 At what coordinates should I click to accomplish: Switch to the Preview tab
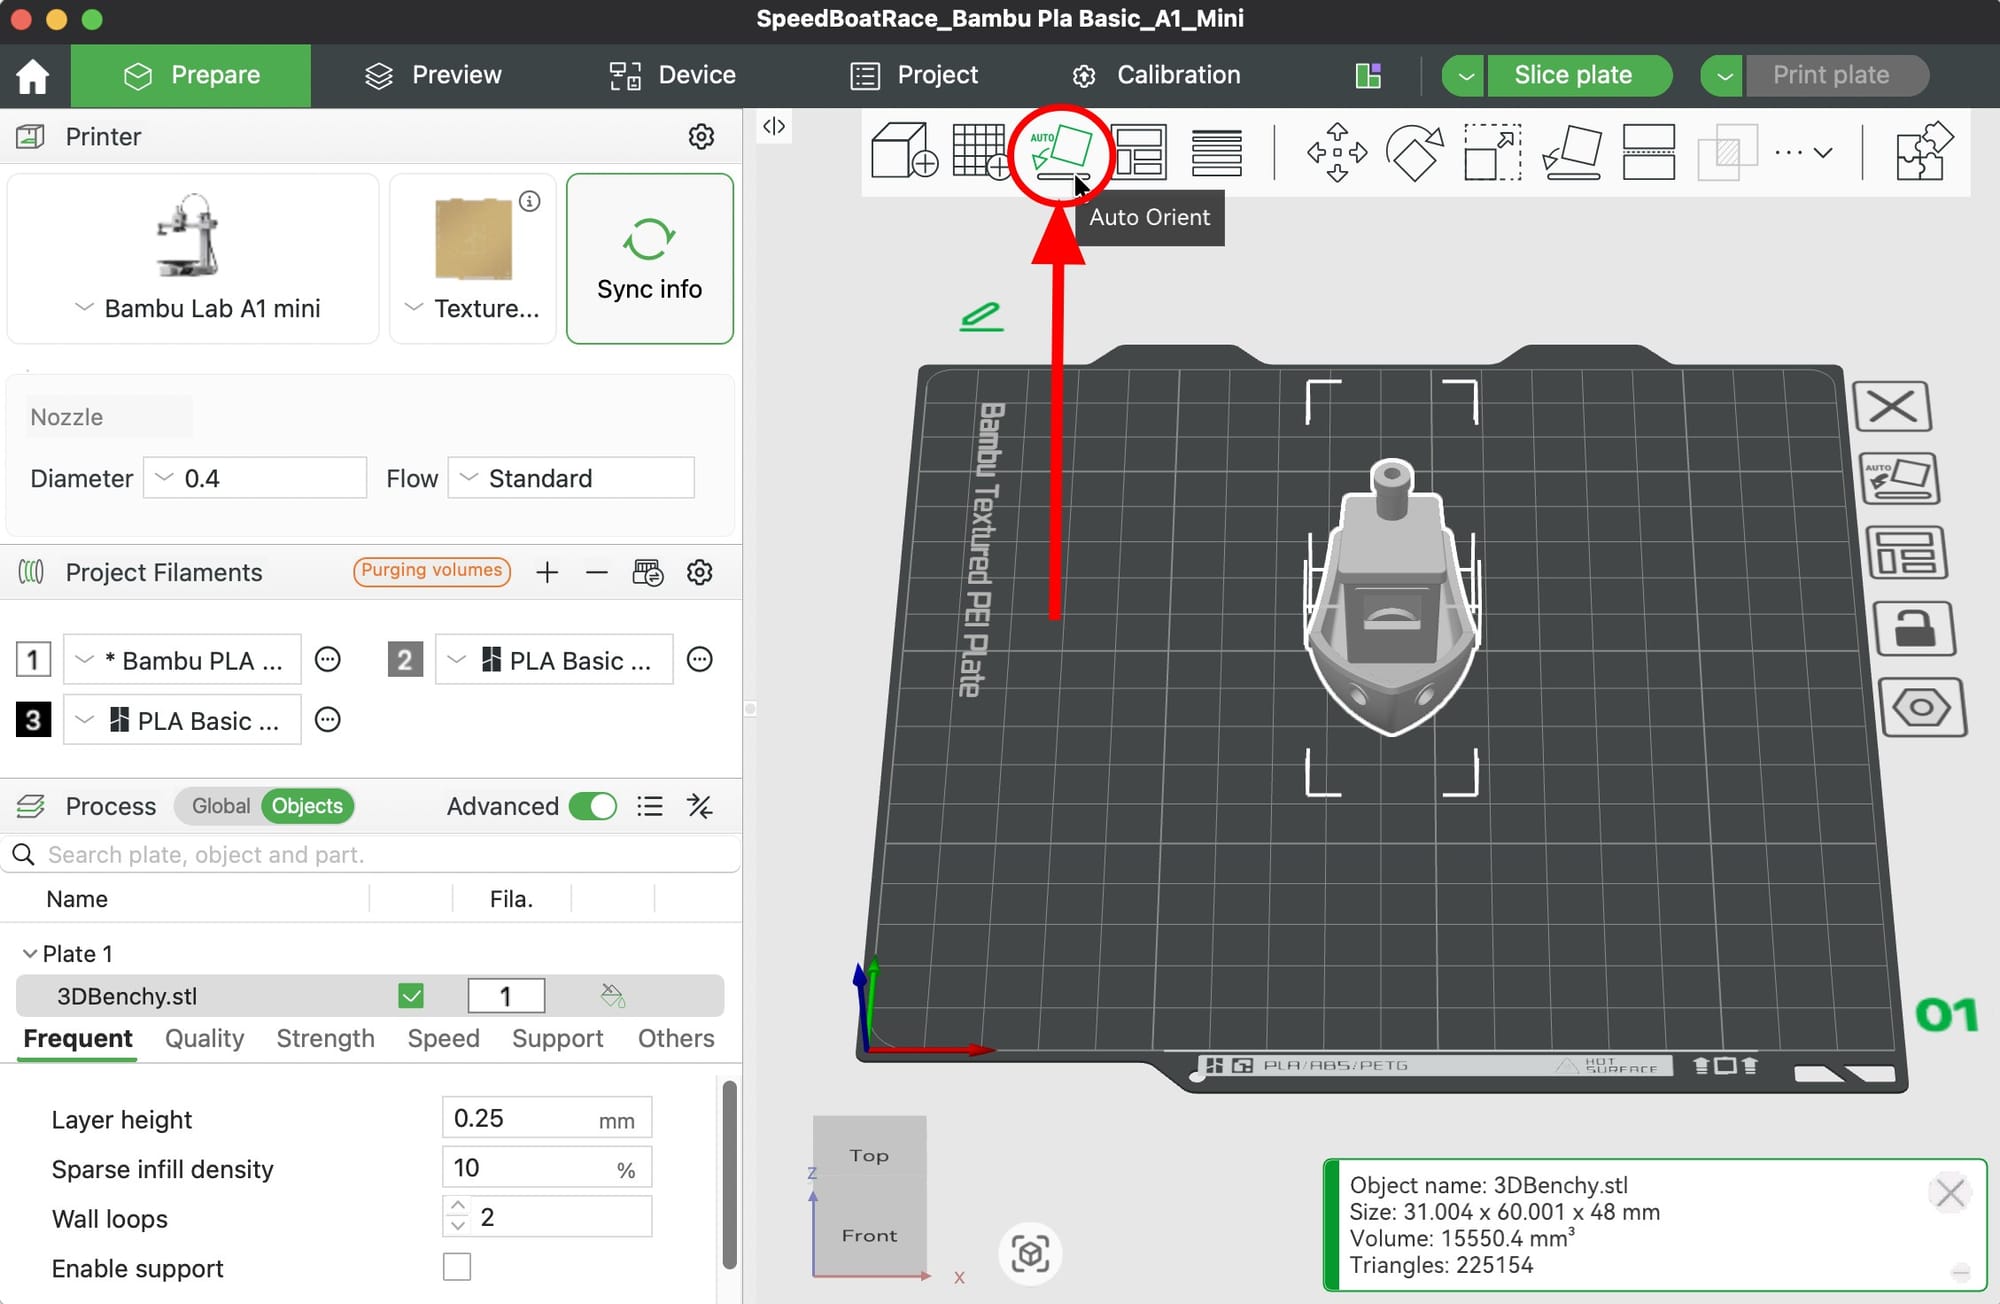pyautogui.click(x=433, y=75)
